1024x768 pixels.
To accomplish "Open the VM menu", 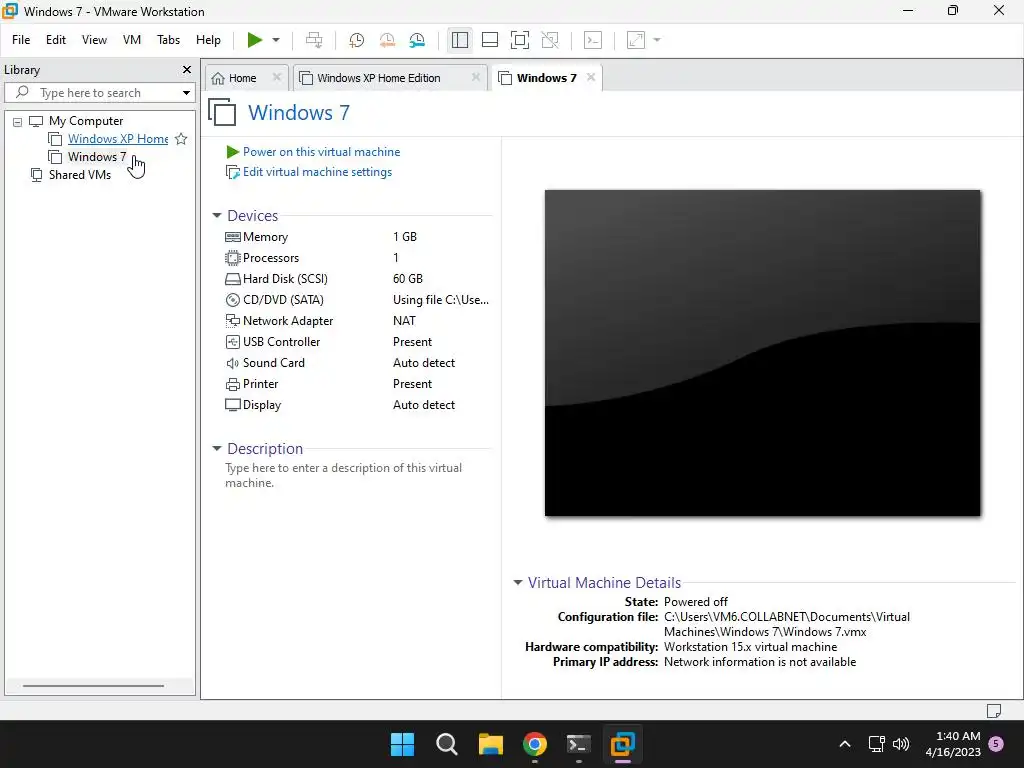I will pos(132,40).
